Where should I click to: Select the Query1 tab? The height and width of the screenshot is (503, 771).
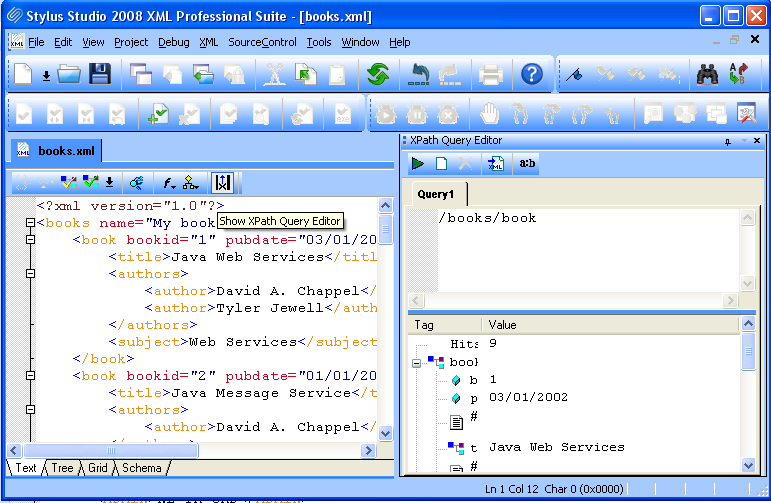coord(436,194)
